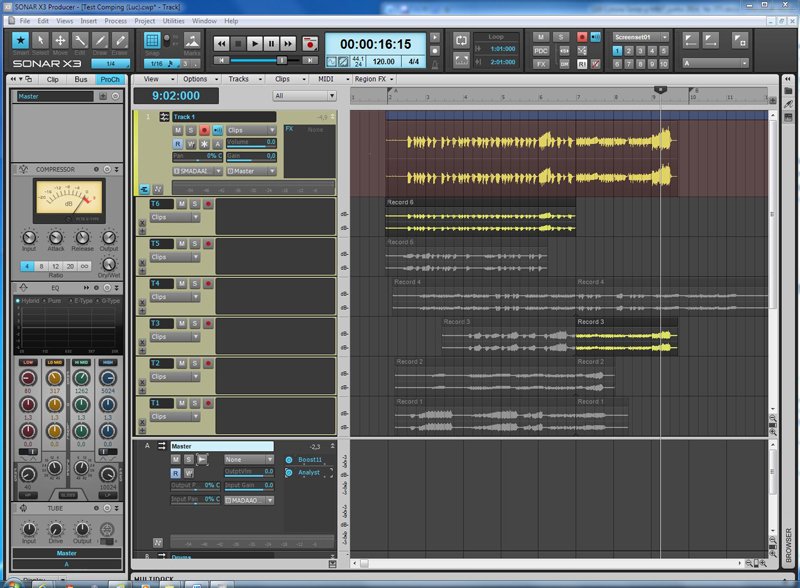Mute Track 1
The image size is (800, 588).
178,130
